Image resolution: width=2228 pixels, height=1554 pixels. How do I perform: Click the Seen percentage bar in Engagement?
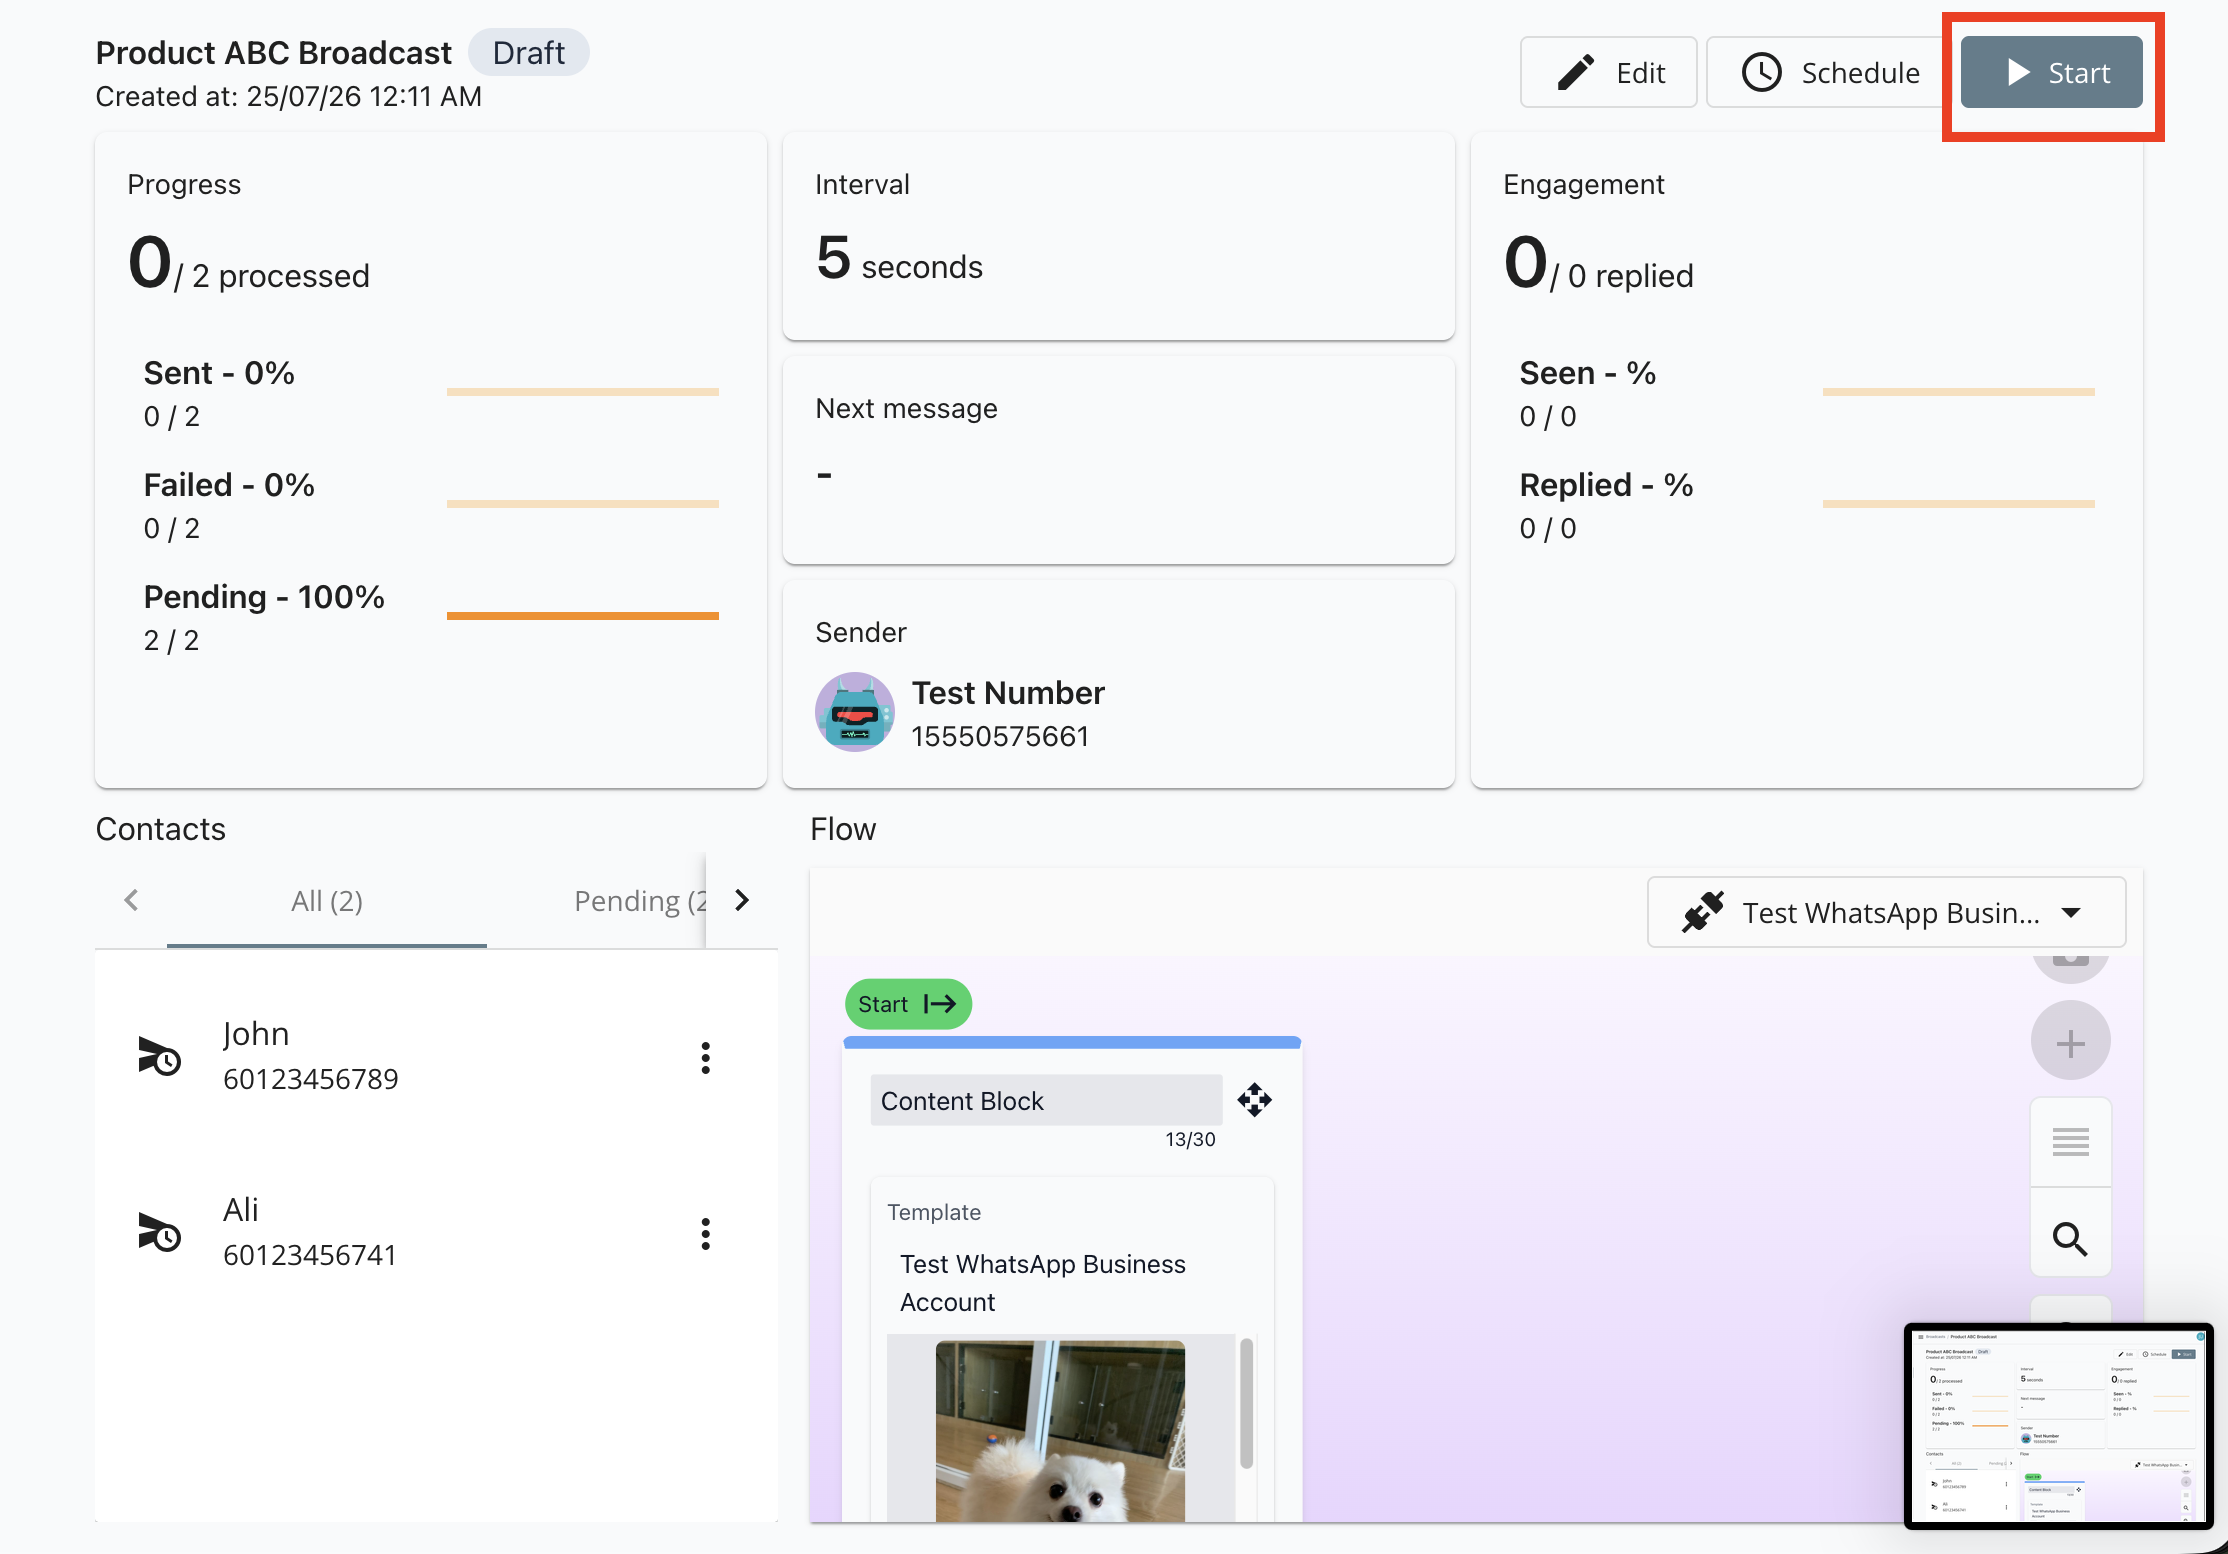click(x=1959, y=392)
